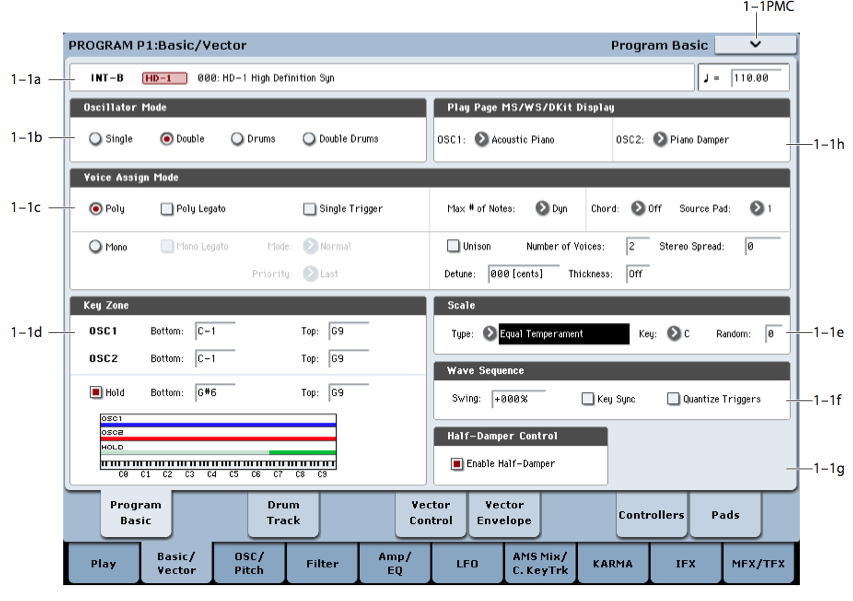
Task: Click OSC2 Bottom key field
Action: pos(215,358)
